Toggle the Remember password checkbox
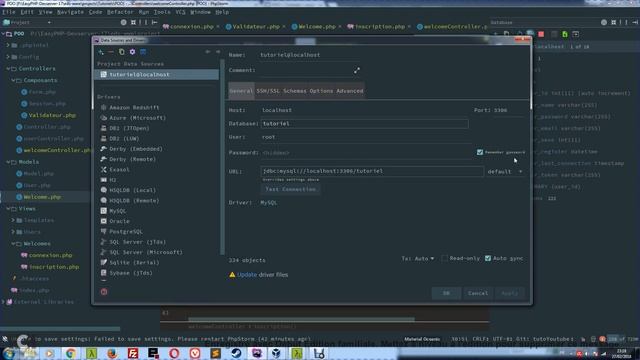 480,152
